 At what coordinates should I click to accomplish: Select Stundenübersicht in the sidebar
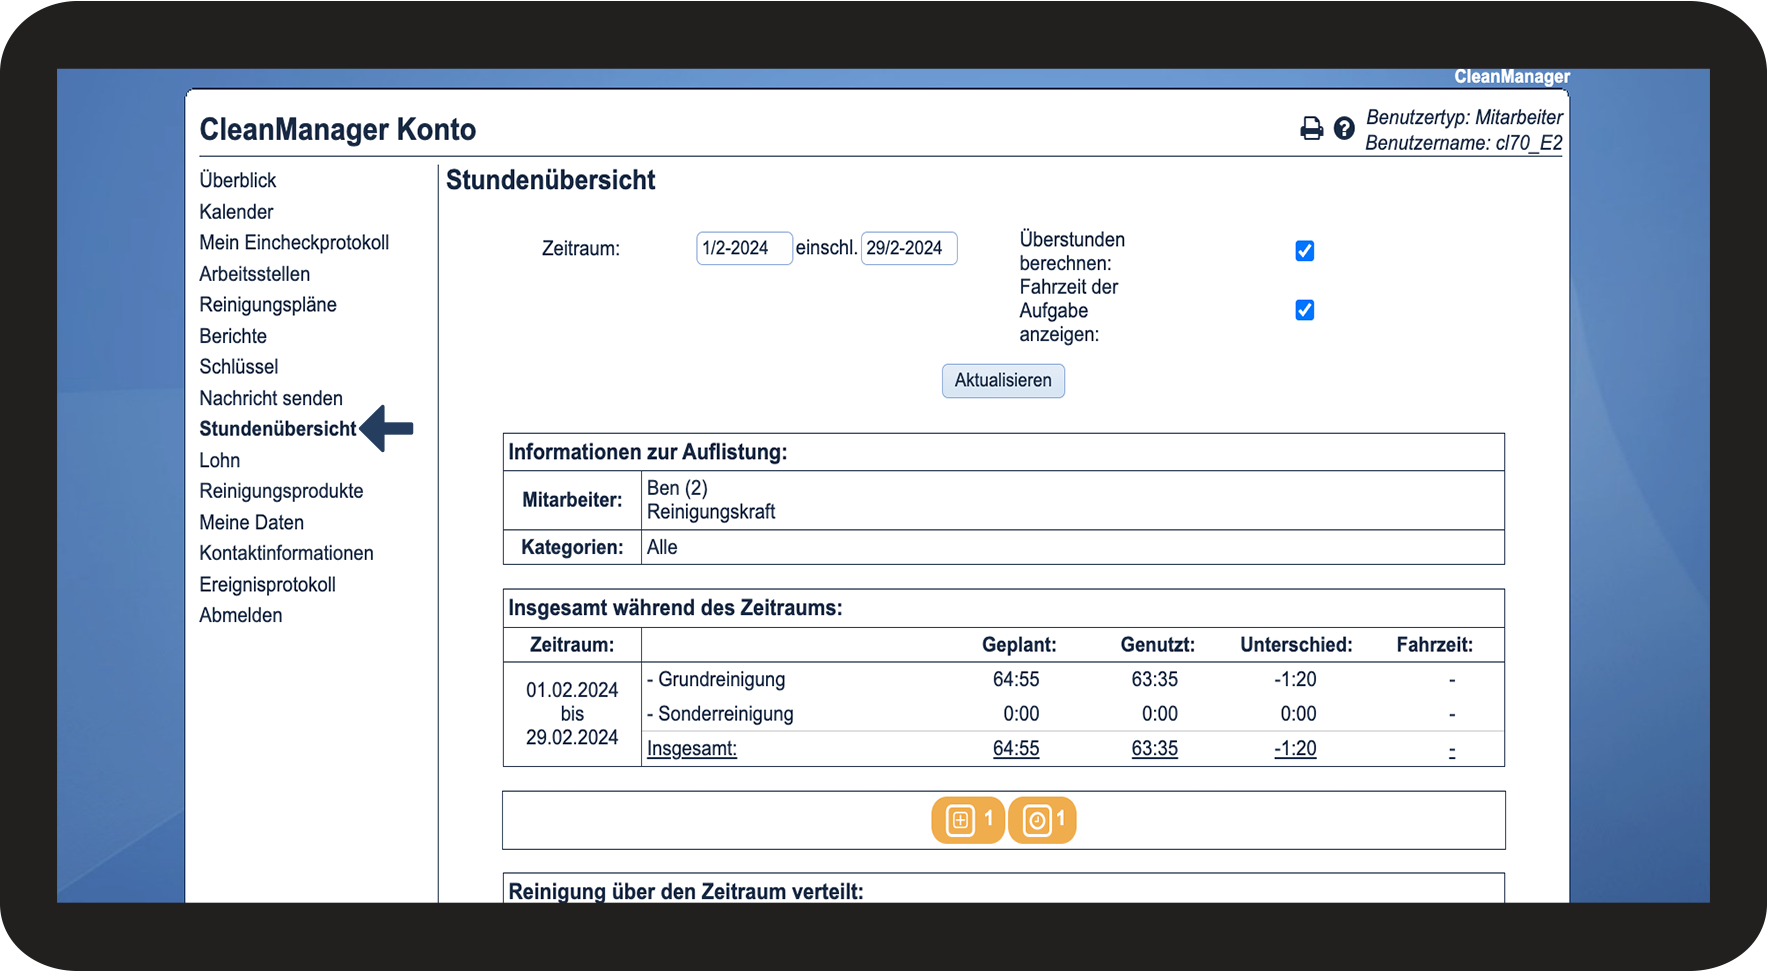click(x=277, y=429)
